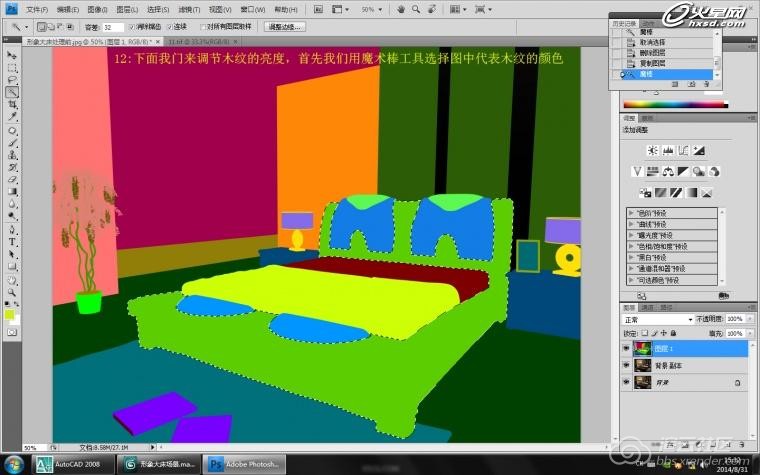Viewport: 760px width, 475px height.
Task: Select the Blur tool
Action: point(12,204)
